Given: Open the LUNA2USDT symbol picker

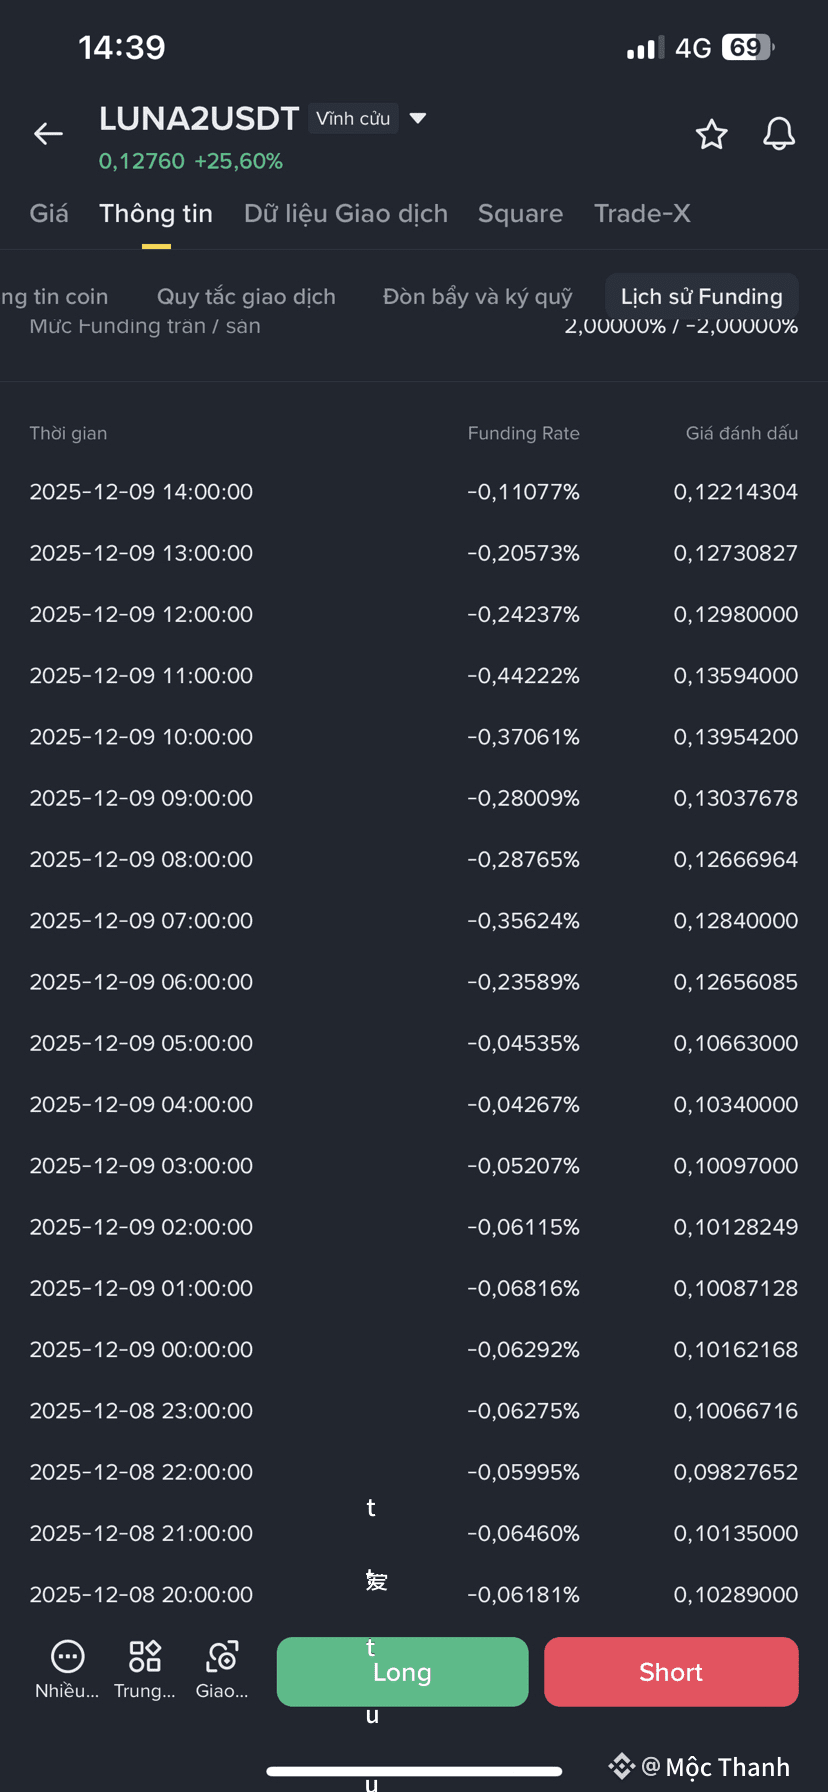Looking at the screenshot, I should coord(199,118).
